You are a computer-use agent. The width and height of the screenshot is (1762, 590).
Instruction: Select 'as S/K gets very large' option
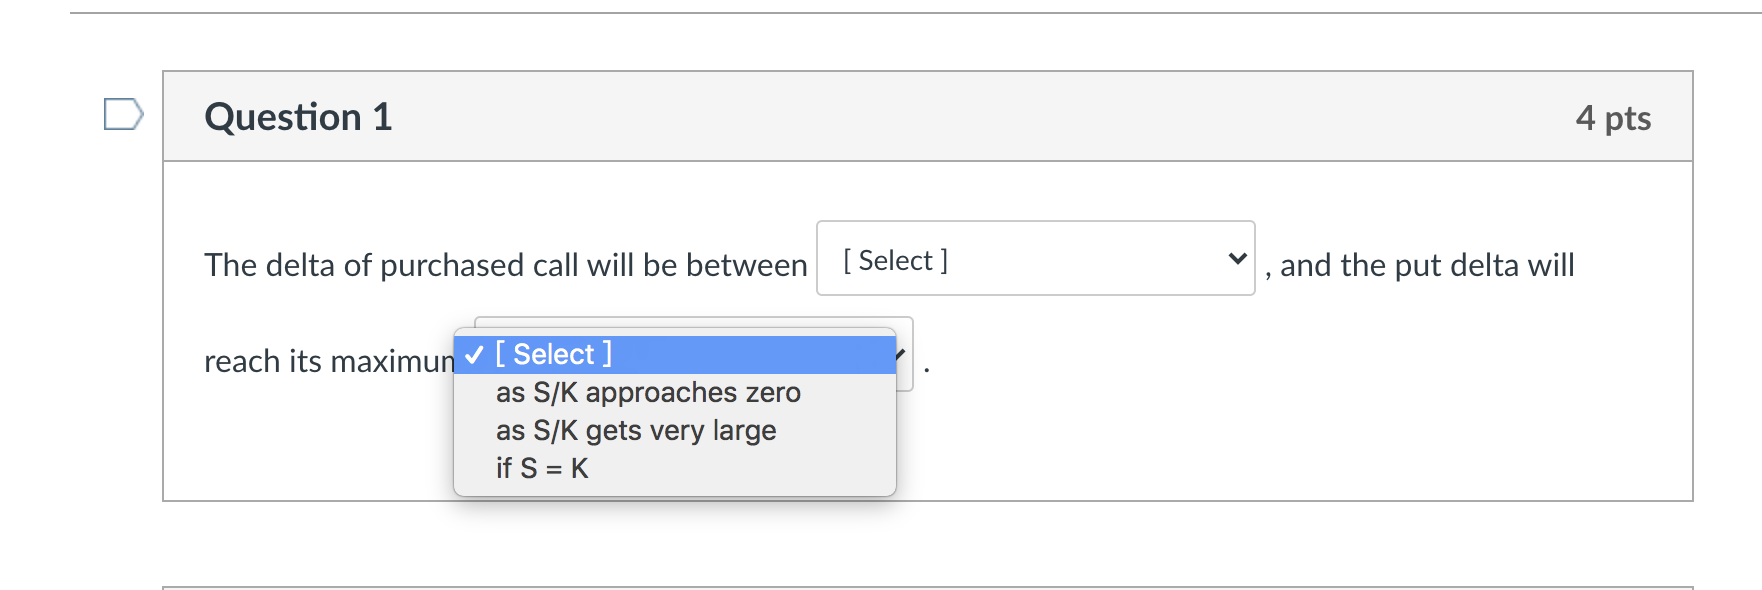pyautogui.click(x=636, y=430)
